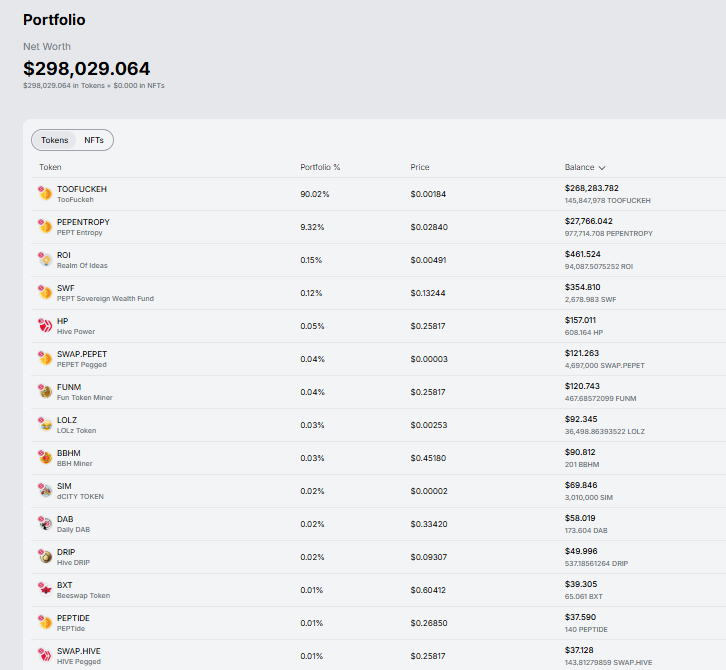Click the SWAP.PEPET token icon
Image resolution: width=726 pixels, height=670 pixels.
pos(45,358)
